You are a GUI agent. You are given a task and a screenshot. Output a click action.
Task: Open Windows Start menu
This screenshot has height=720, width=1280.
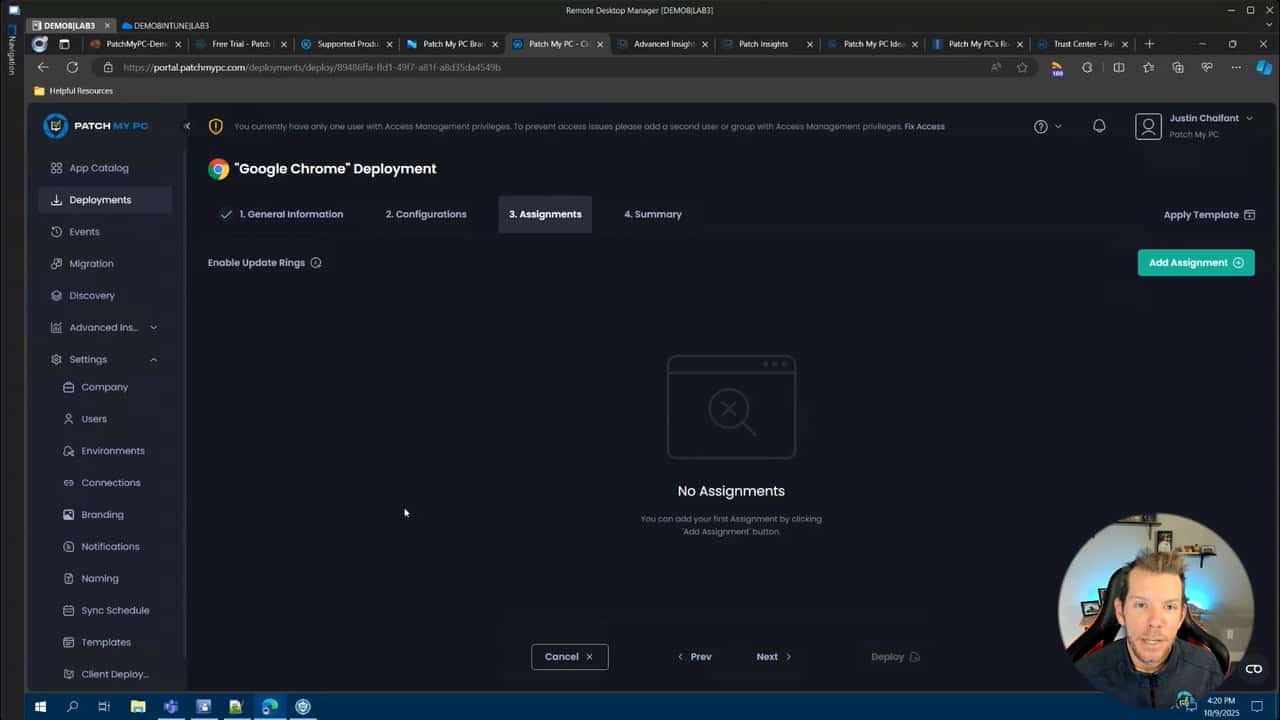coord(40,707)
